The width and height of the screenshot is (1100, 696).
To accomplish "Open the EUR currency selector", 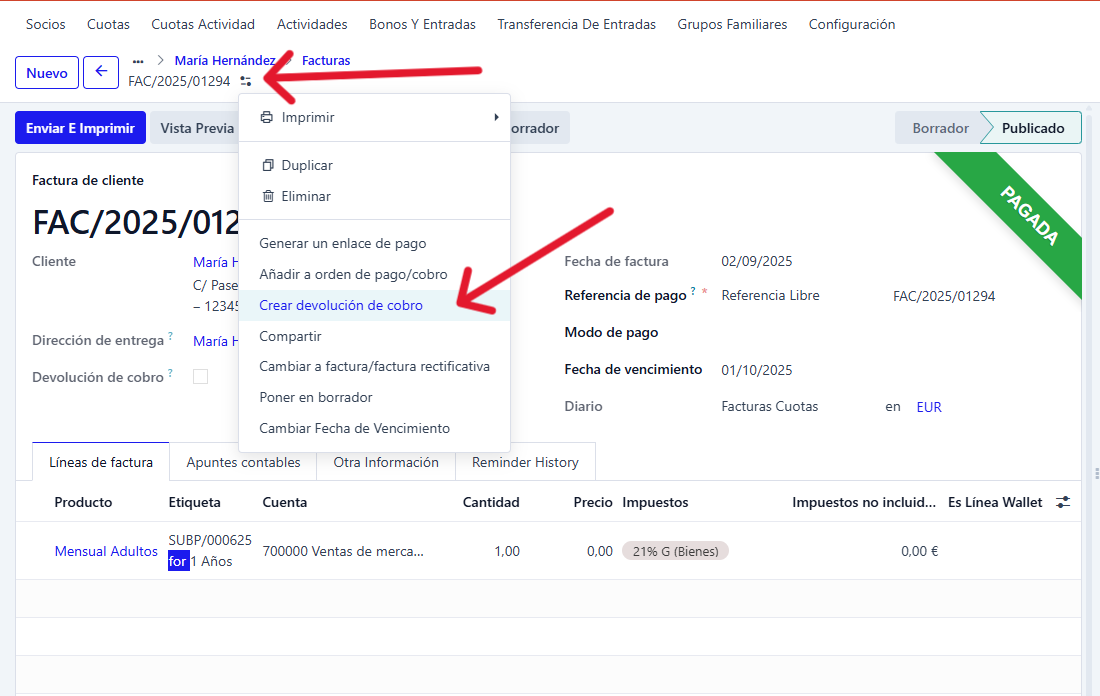I will click(x=929, y=407).
